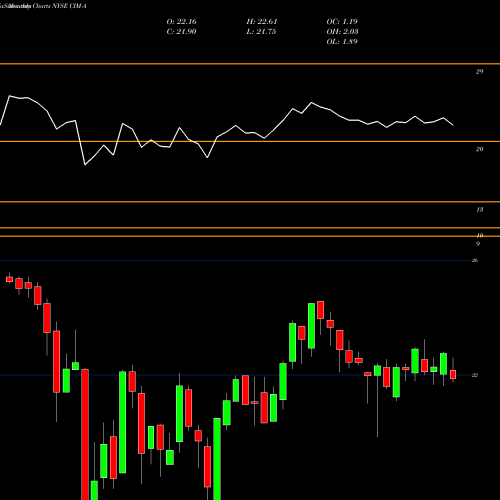Click the '20' axis label
This screenshot has width=500, height=500.
click(x=479, y=149)
